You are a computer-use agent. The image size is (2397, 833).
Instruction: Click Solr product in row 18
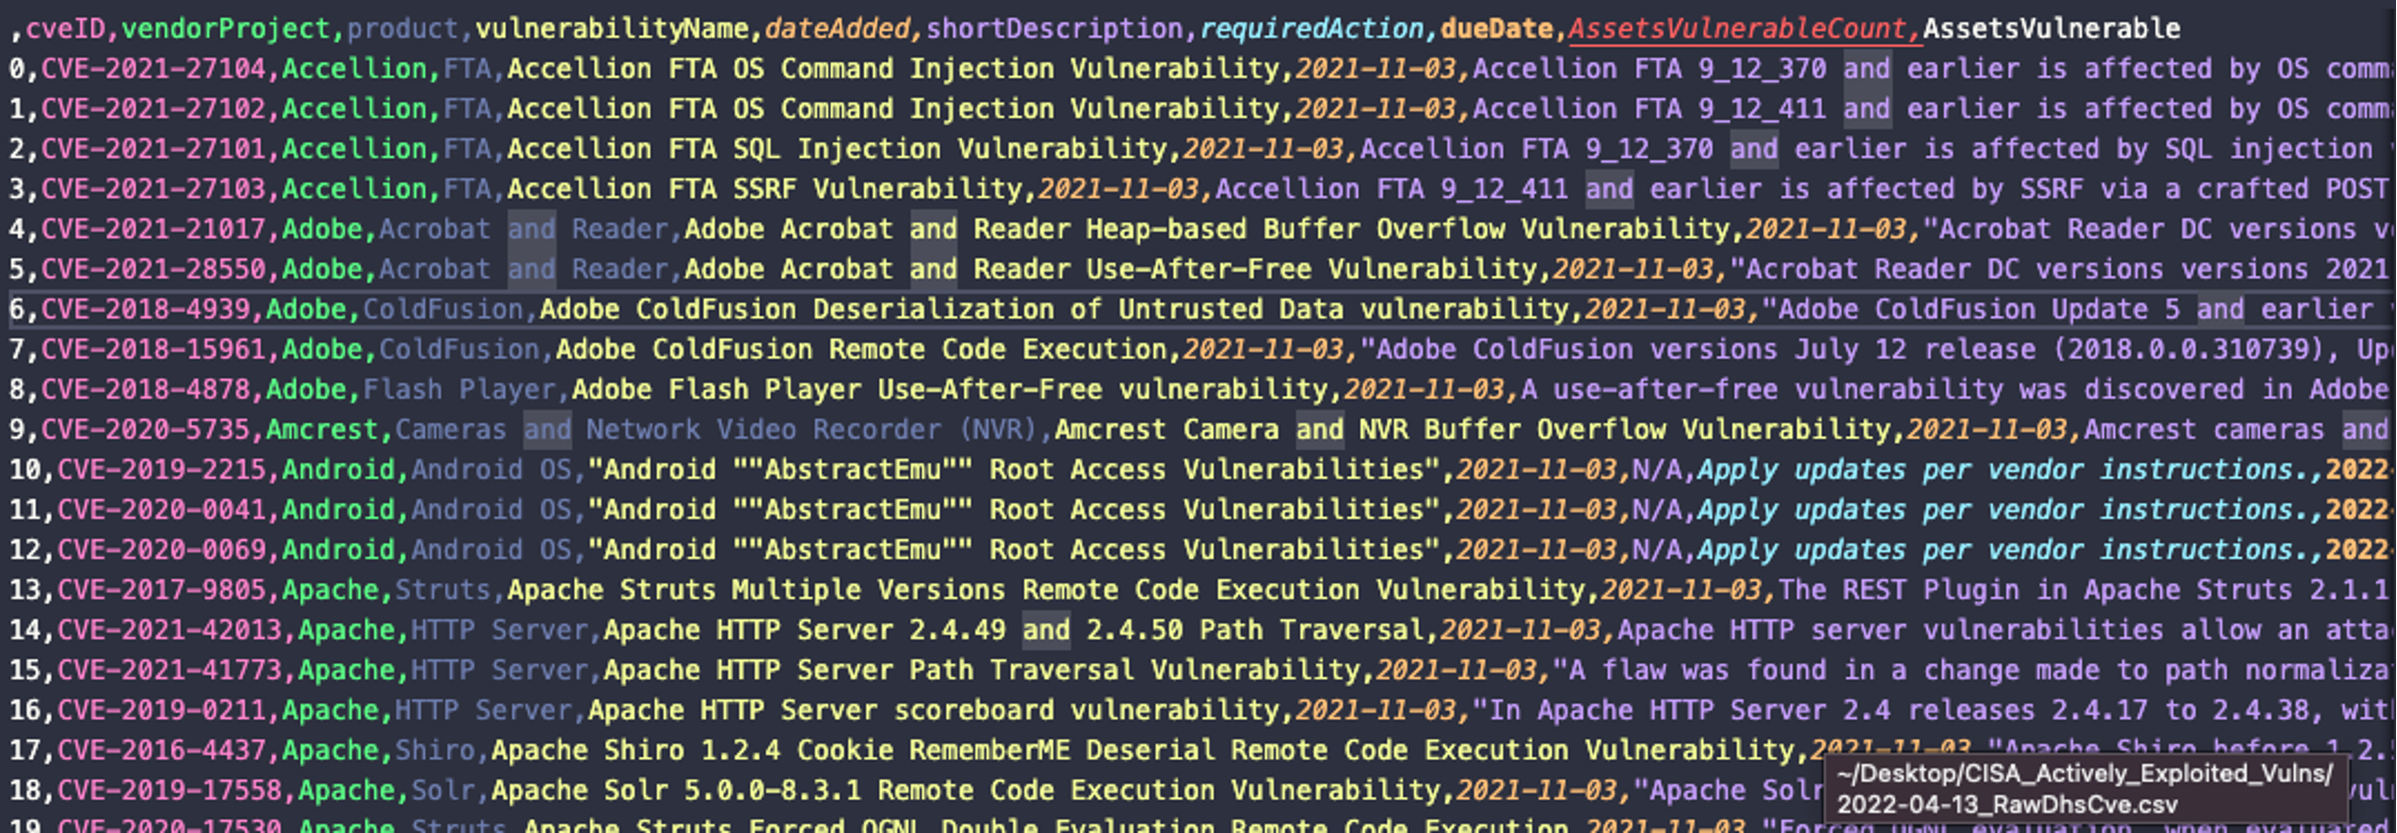[443, 789]
